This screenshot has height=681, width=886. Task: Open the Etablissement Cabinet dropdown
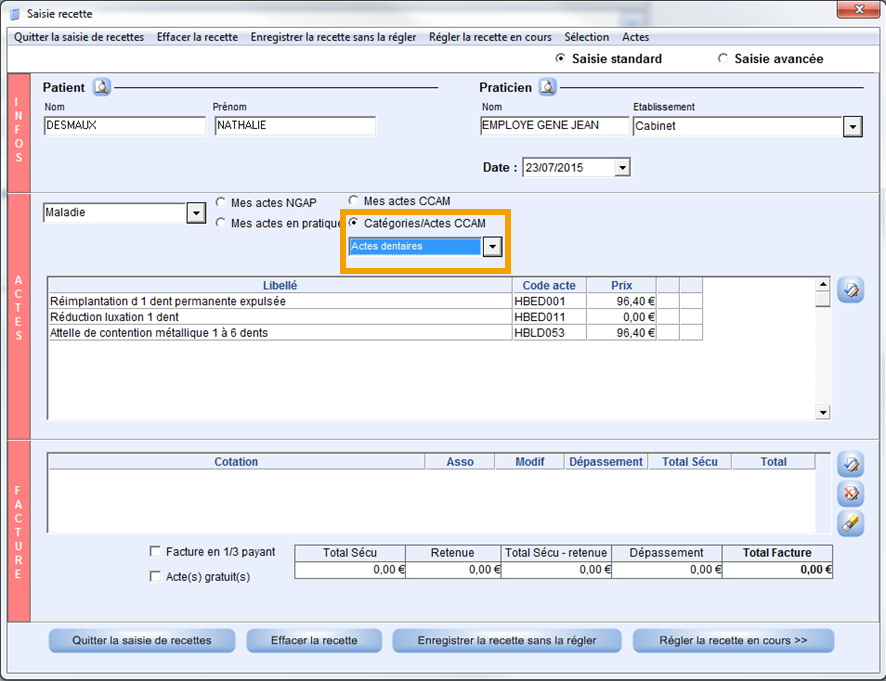pos(852,127)
